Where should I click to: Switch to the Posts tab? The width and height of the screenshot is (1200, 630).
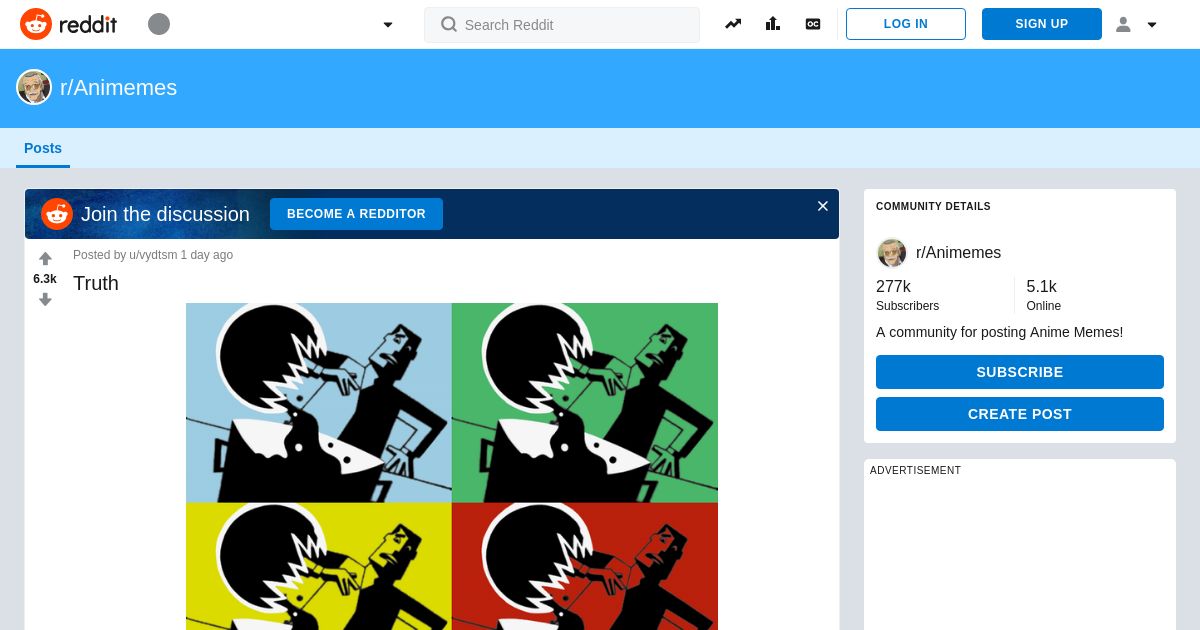pos(43,148)
